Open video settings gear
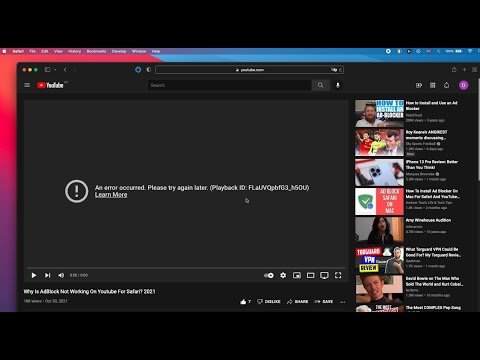The height and width of the screenshot is (360, 480). click(x=283, y=275)
